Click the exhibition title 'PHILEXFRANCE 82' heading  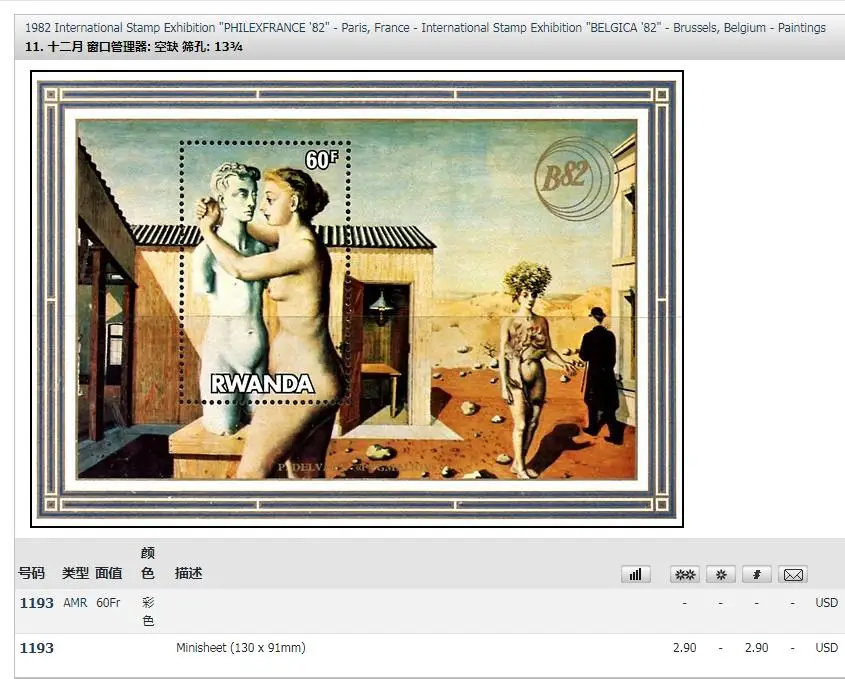[x=425, y=27]
